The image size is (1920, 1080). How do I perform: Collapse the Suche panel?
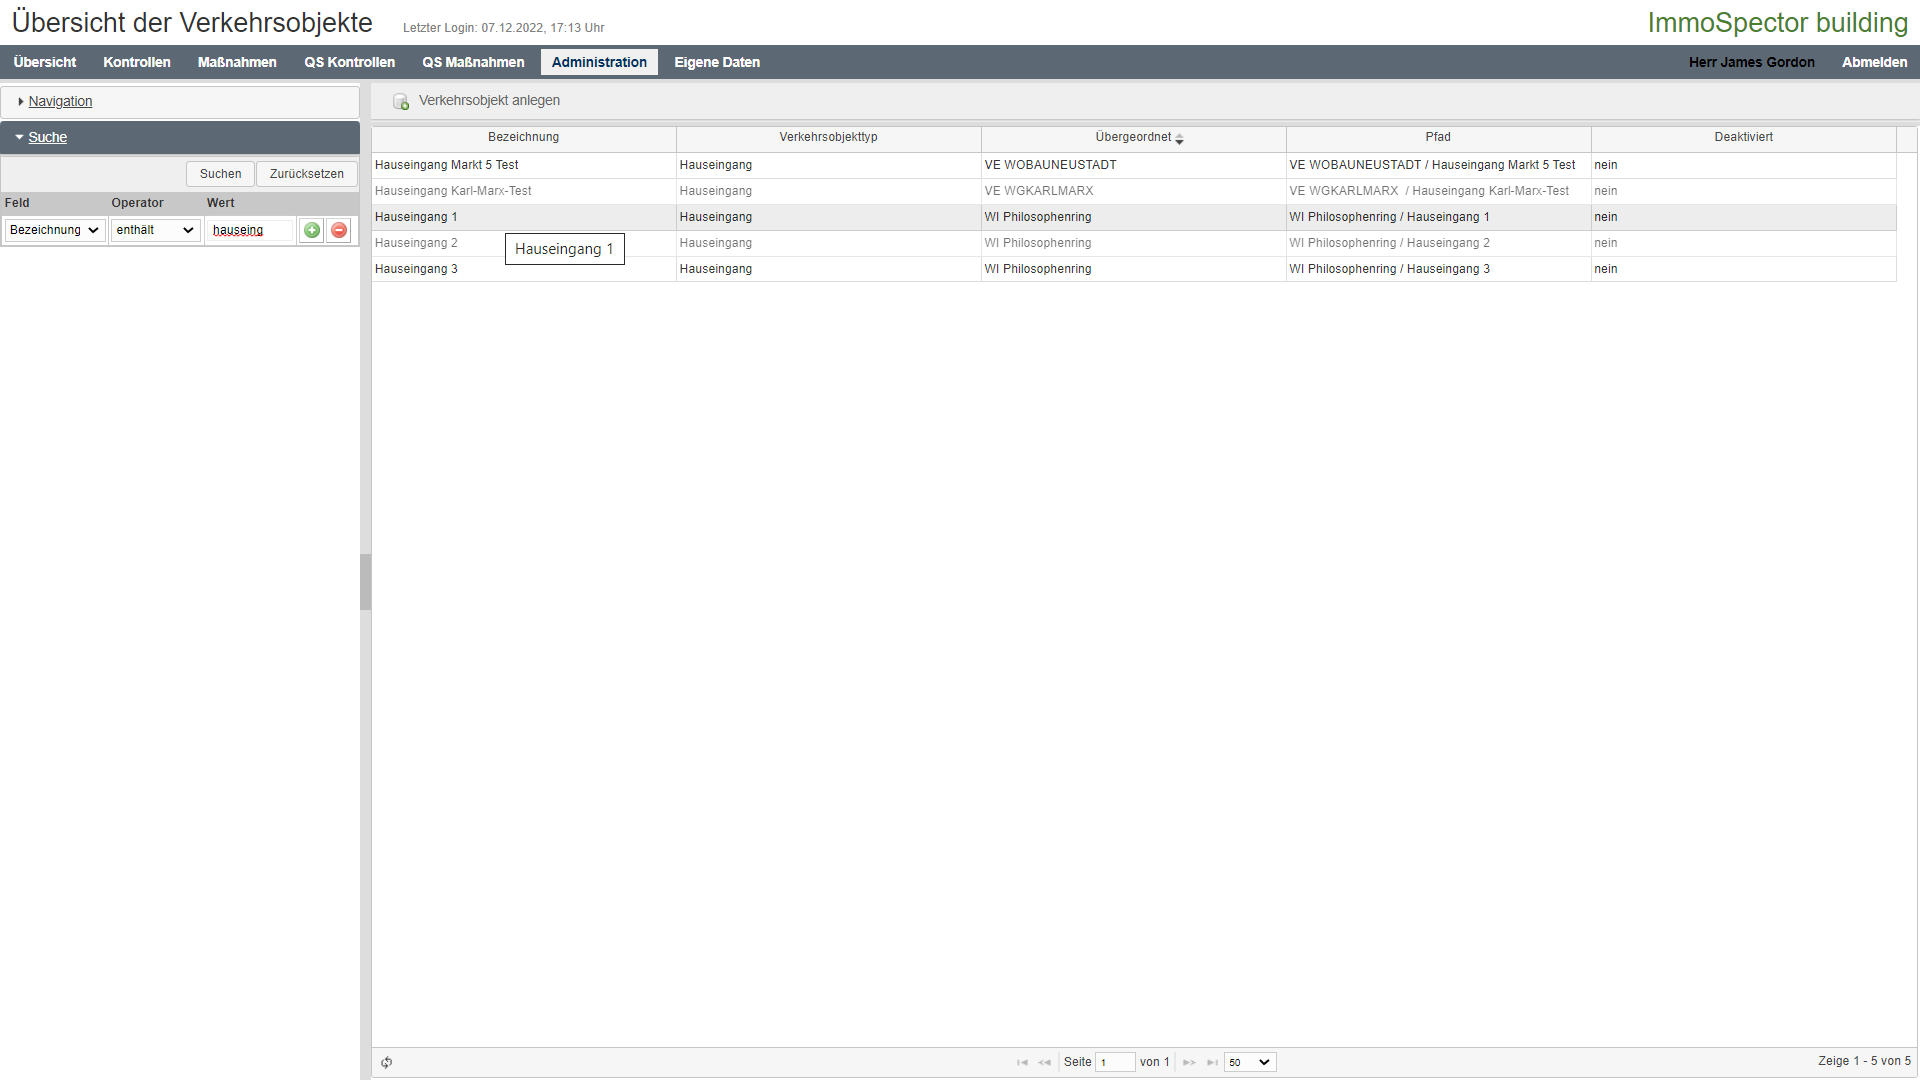tap(47, 138)
